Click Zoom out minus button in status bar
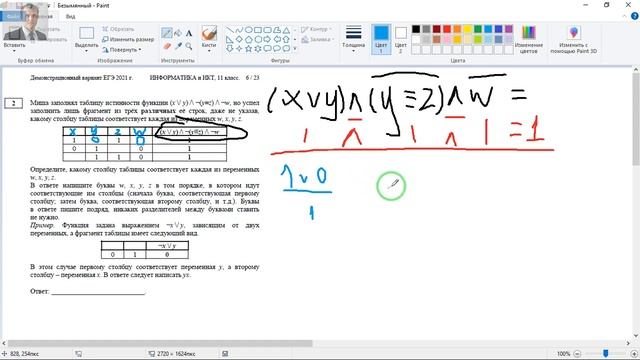The image size is (640, 360). click(x=577, y=353)
